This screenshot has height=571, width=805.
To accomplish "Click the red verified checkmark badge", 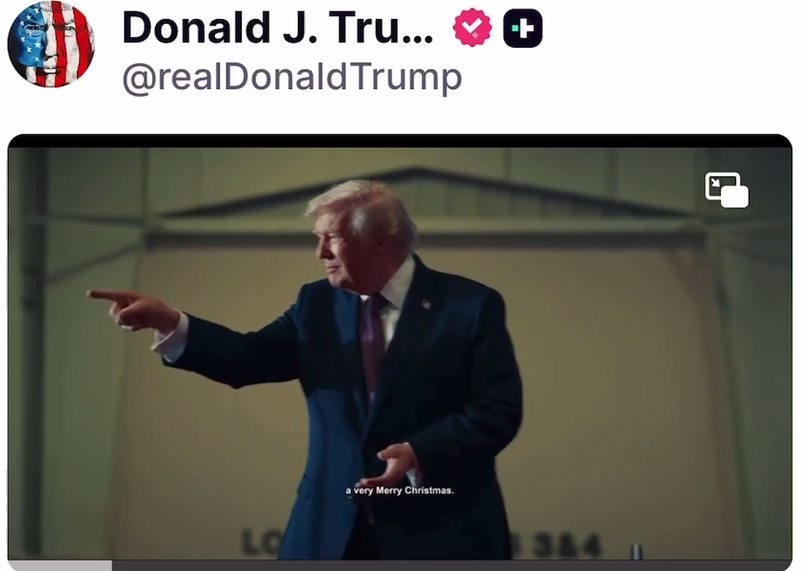I will pyautogui.click(x=472, y=28).
